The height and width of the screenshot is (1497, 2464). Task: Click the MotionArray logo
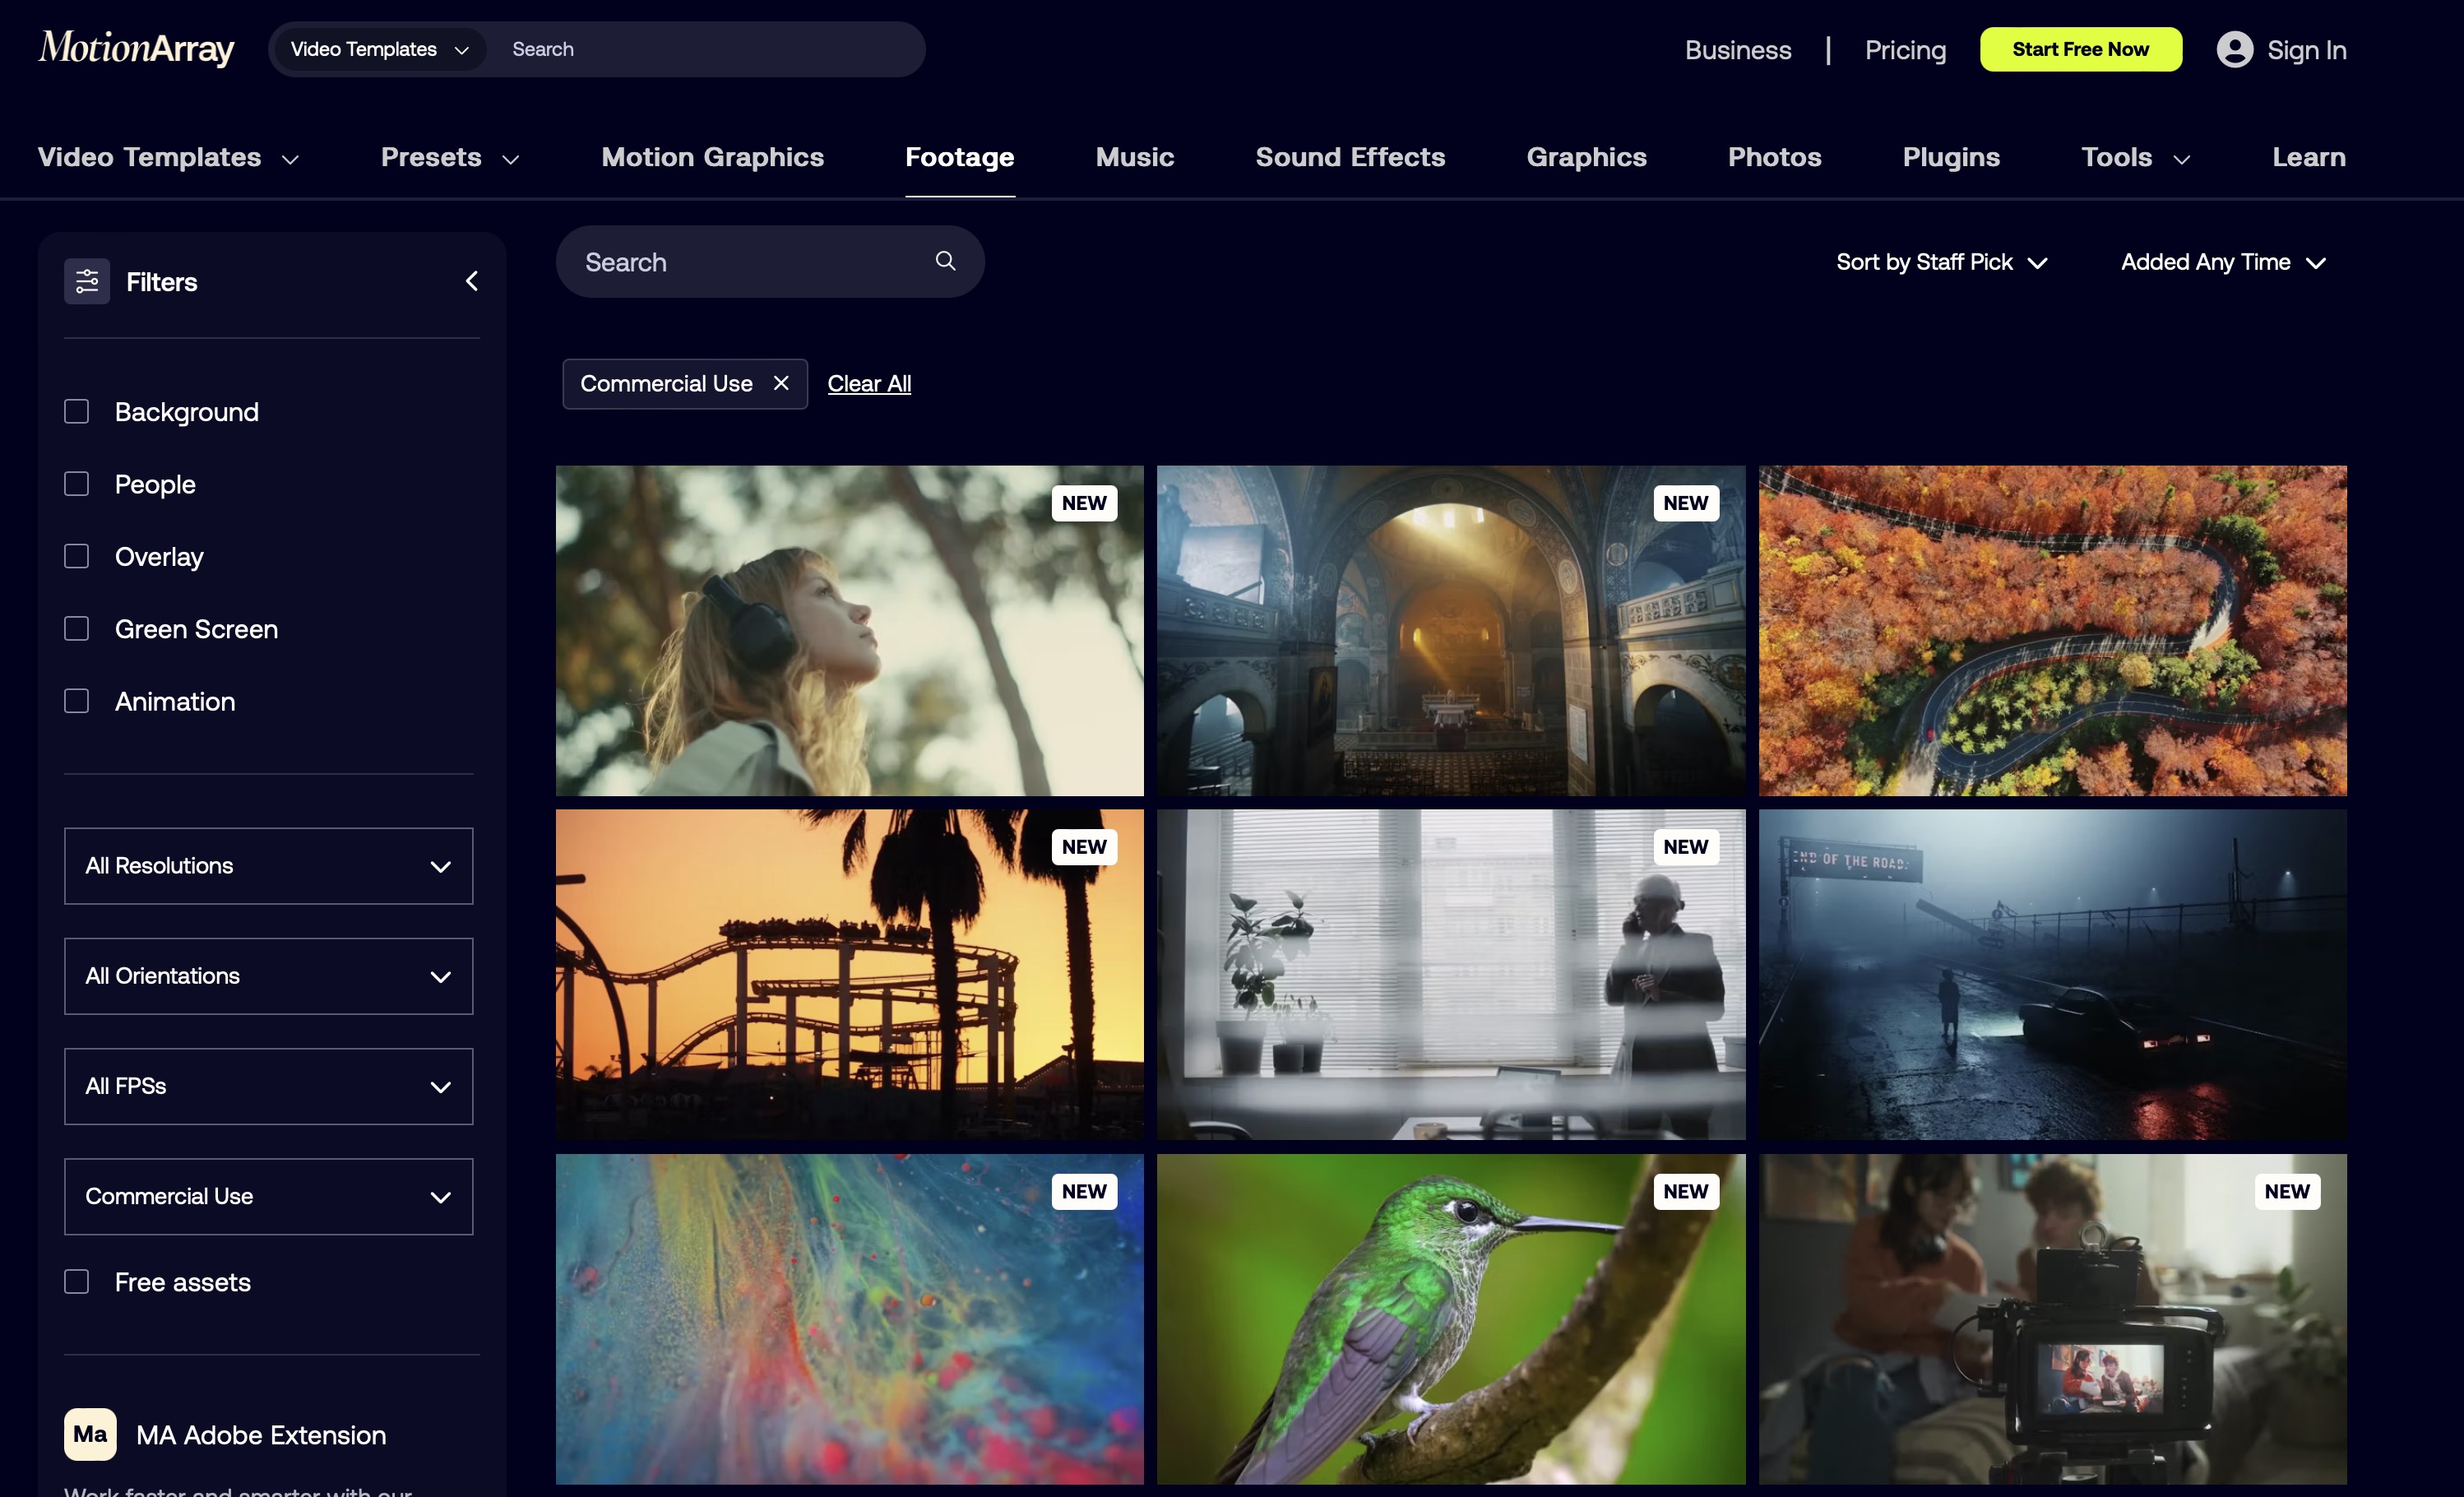point(136,48)
